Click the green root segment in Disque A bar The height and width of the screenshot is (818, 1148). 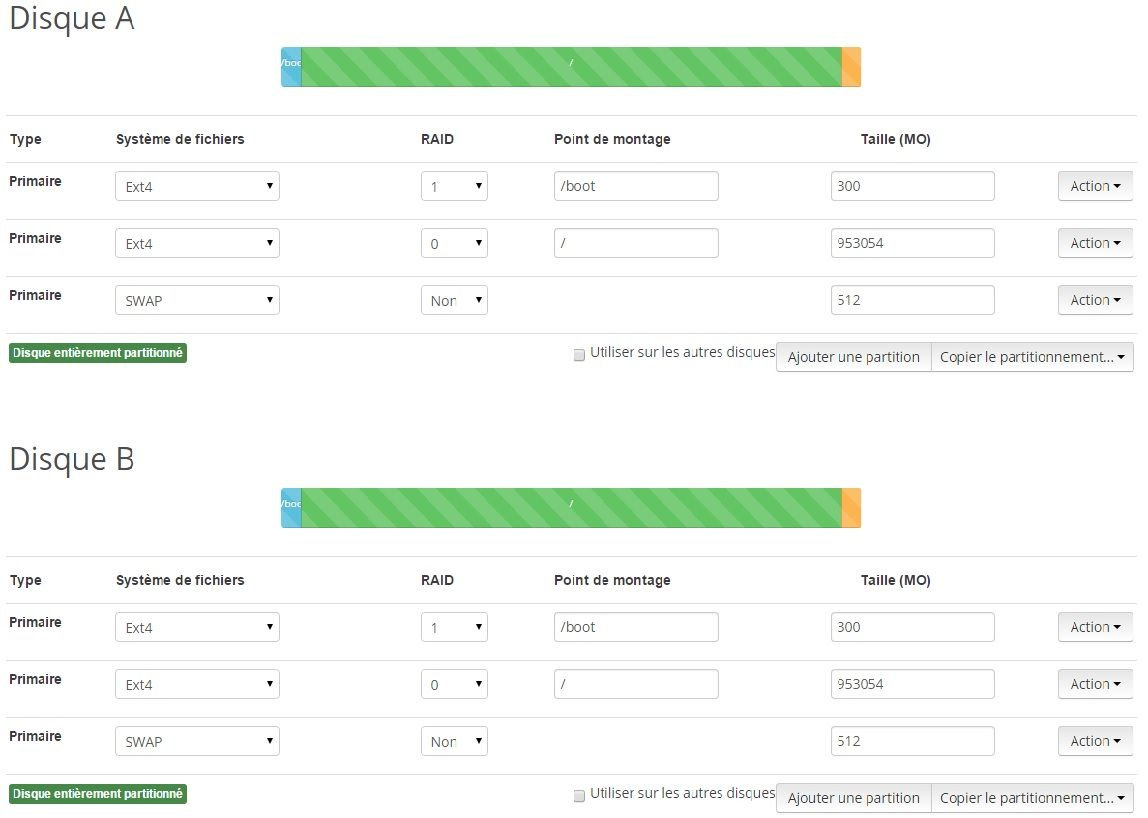click(x=570, y=67)
